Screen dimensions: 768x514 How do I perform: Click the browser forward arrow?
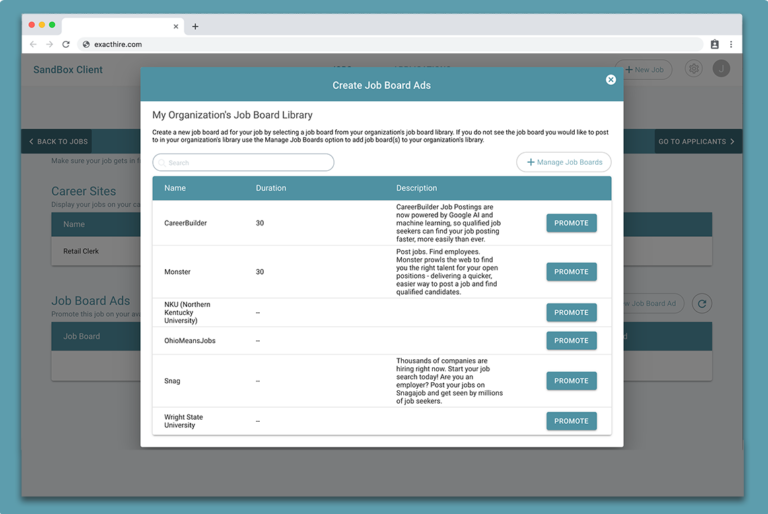(x=49, y=44)
